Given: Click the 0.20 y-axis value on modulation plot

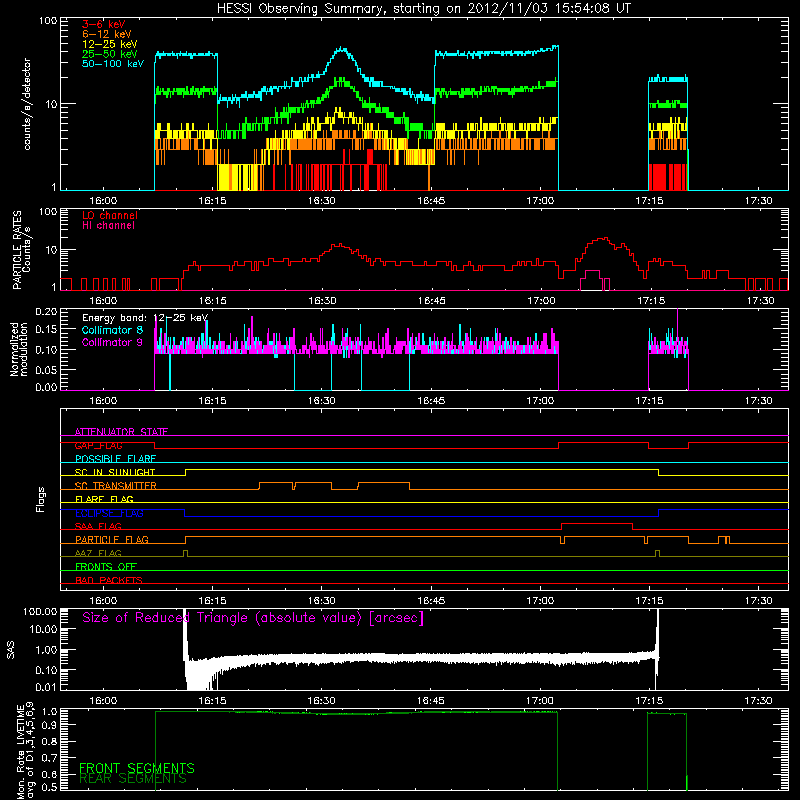Looking at the screenshot, I should point(46,312).
